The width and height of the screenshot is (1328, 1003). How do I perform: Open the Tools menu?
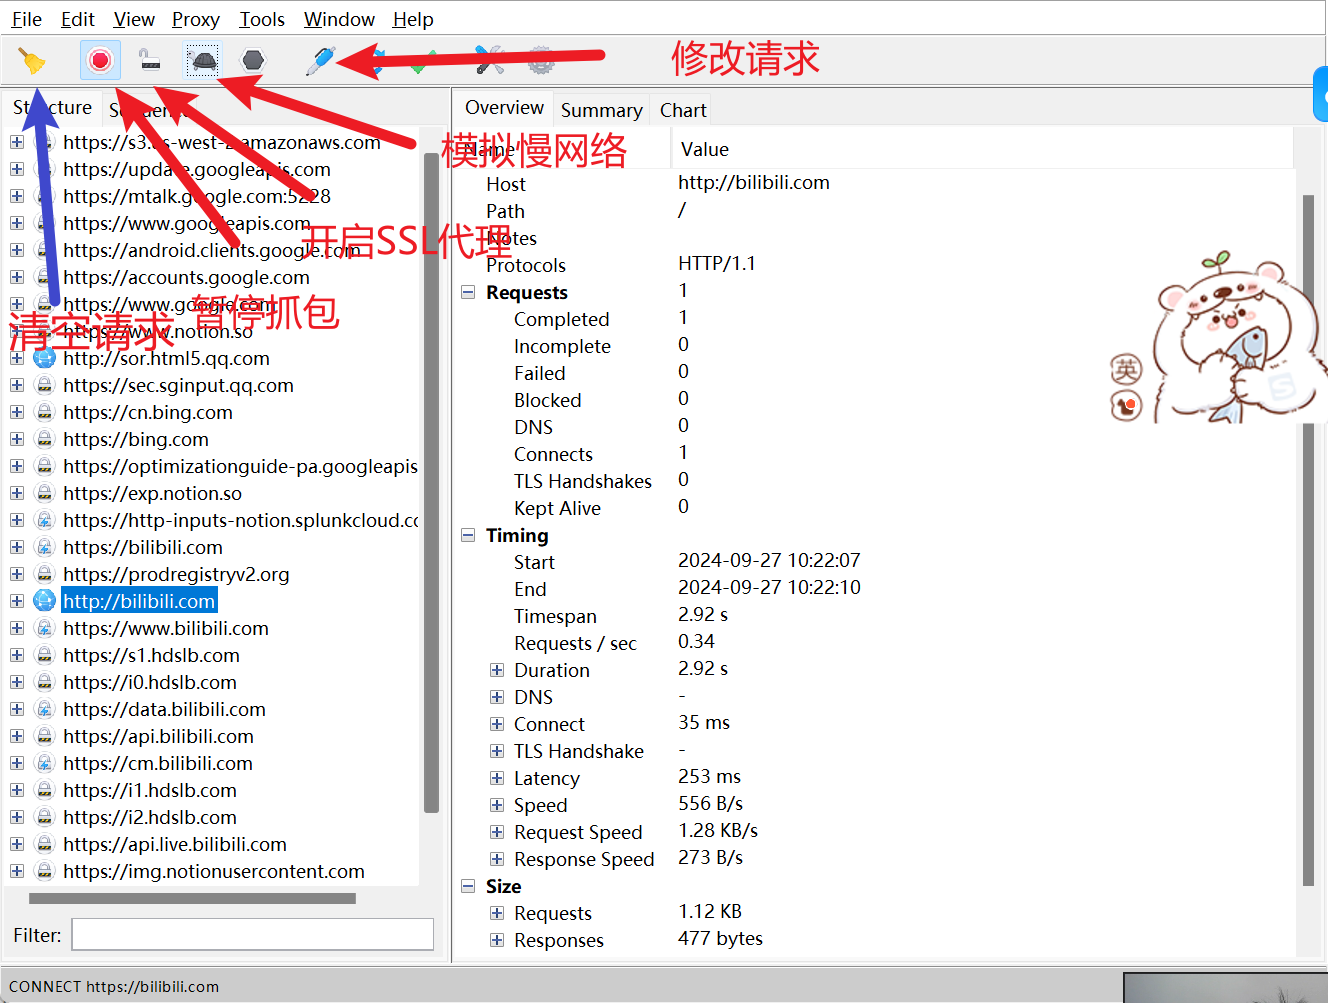(x=262, y=19)
